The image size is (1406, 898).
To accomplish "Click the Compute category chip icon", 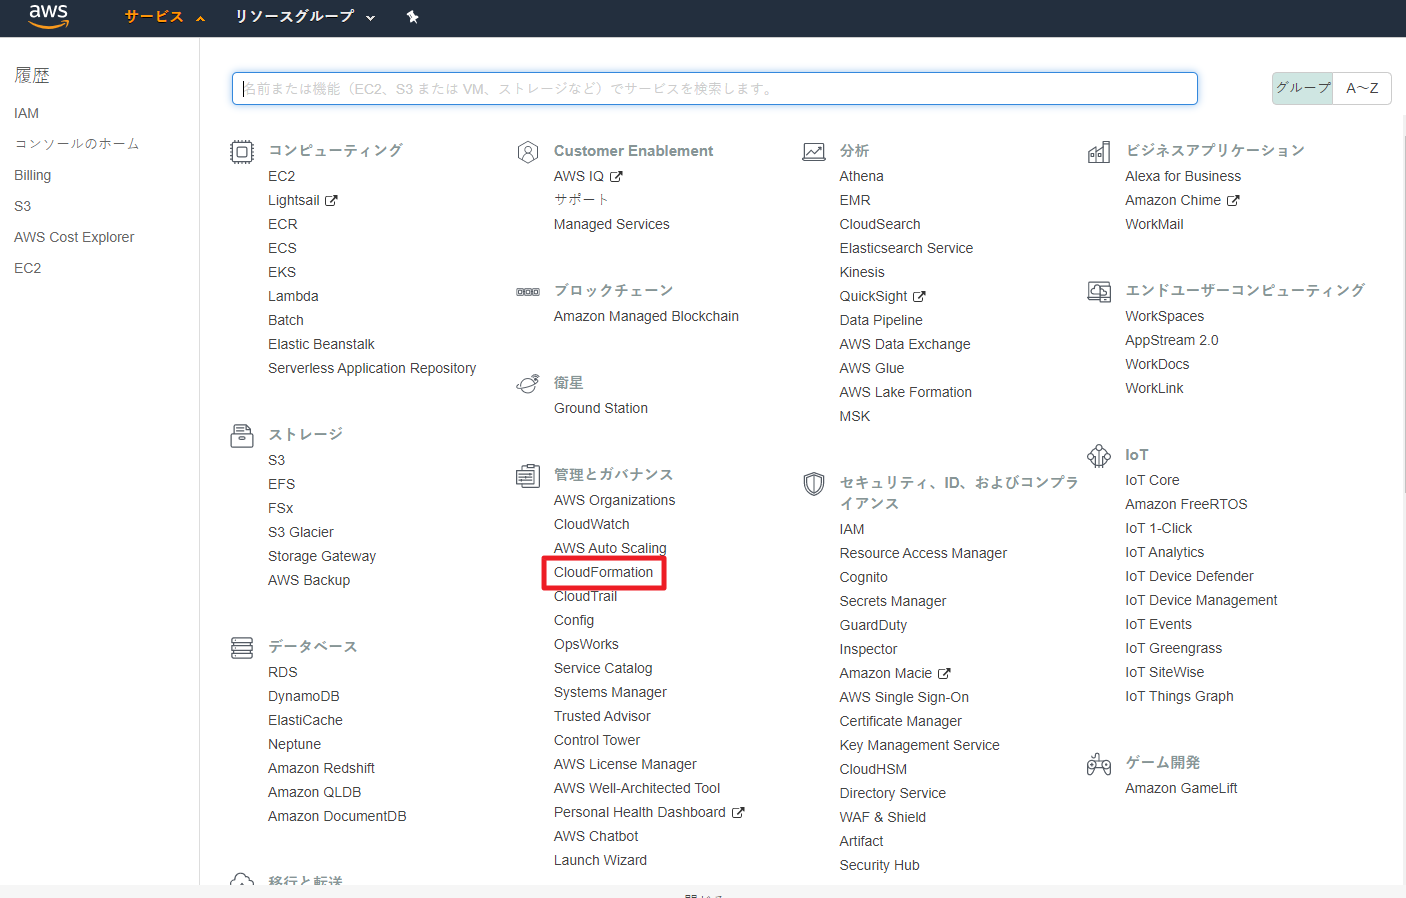I will point(242,152).
